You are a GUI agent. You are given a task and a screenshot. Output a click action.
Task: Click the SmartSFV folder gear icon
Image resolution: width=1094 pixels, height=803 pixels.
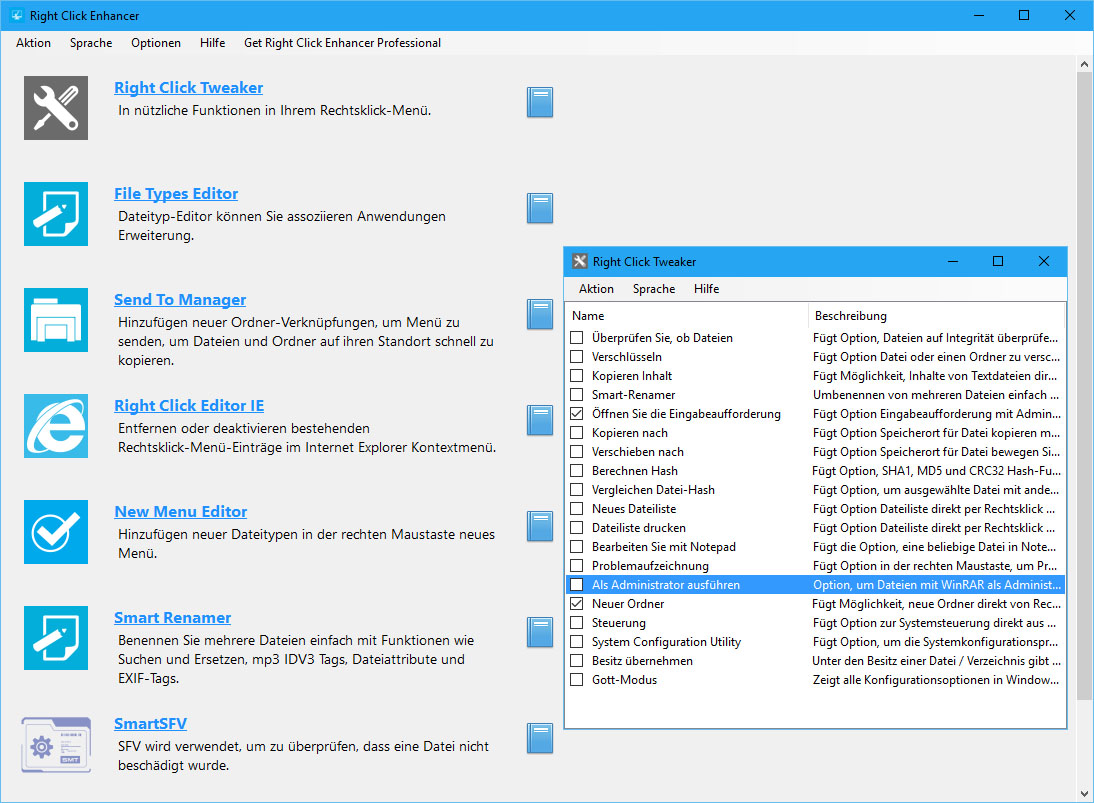(56, 744)
